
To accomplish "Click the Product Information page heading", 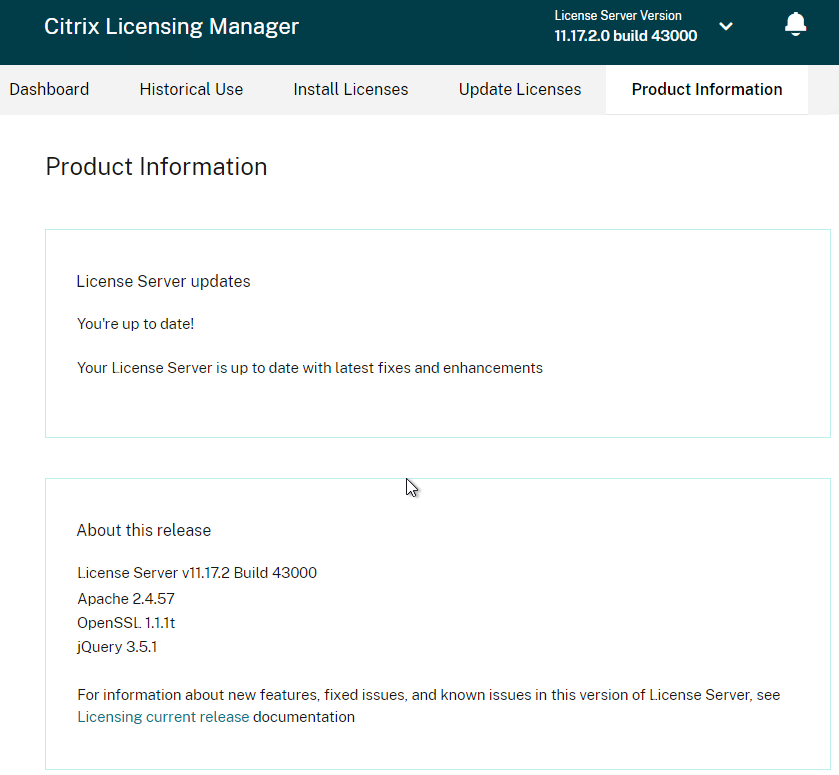I will tap(156, 166).
